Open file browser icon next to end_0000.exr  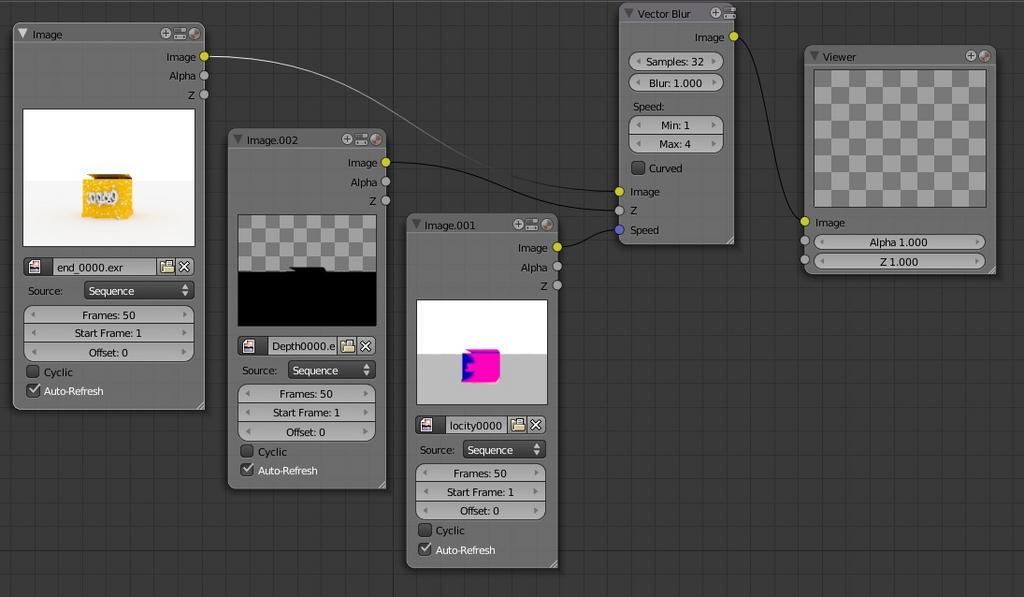tap(167, 266)
